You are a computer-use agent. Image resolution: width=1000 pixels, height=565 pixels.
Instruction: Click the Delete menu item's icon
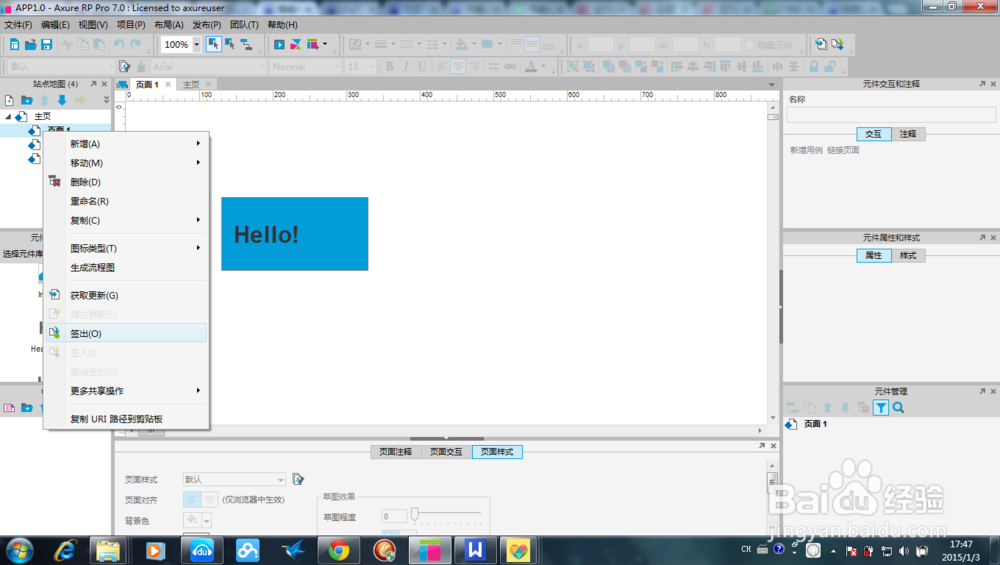(55, 182)
